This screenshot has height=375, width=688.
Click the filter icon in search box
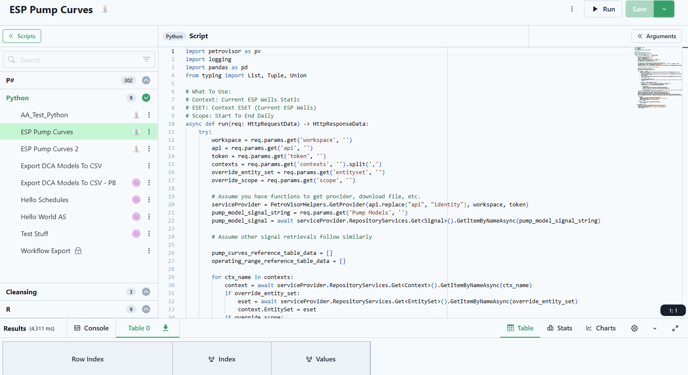point(146,59)
